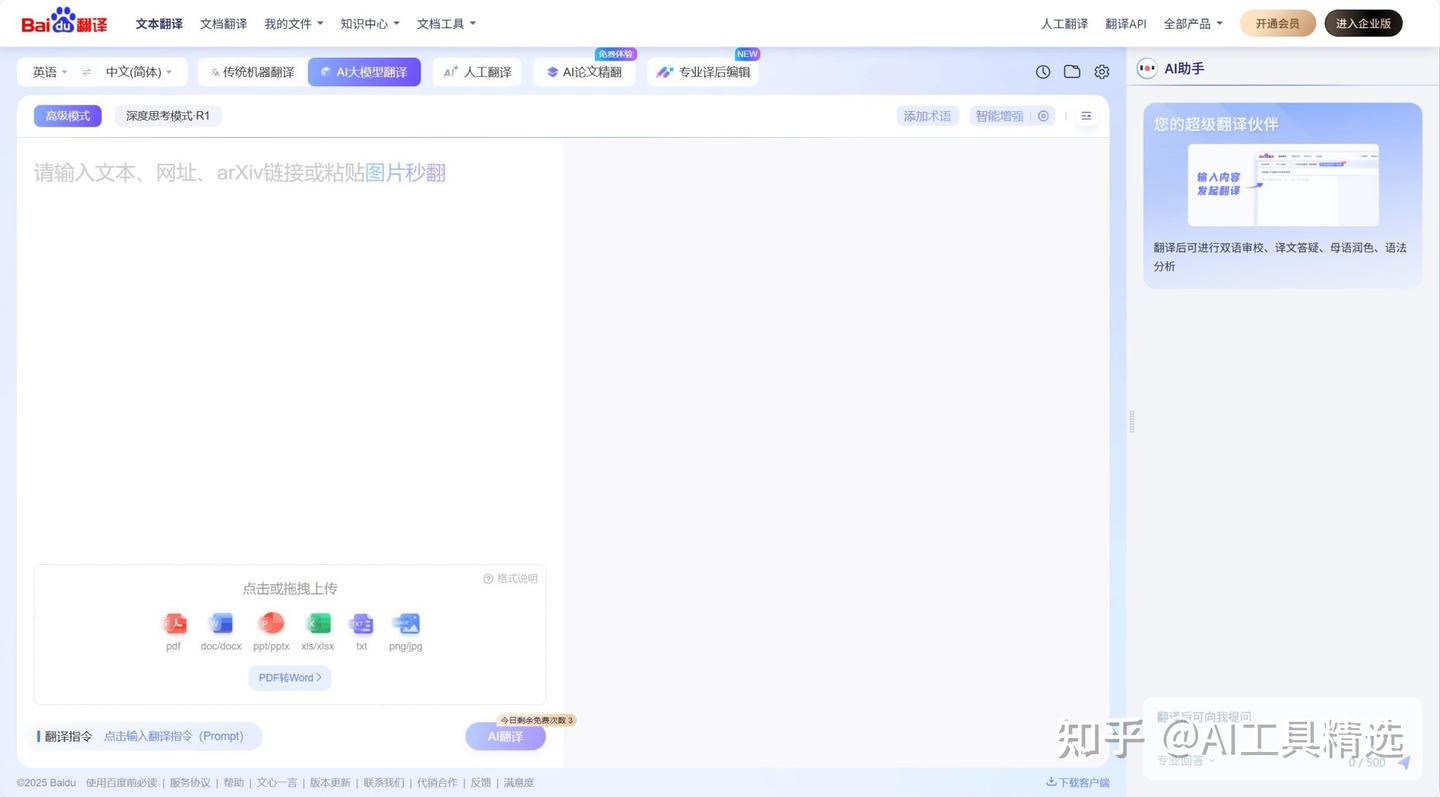Switch to 人工翻译 tab
Viewport: 1440px width, 797px height.
click(477, 72)
